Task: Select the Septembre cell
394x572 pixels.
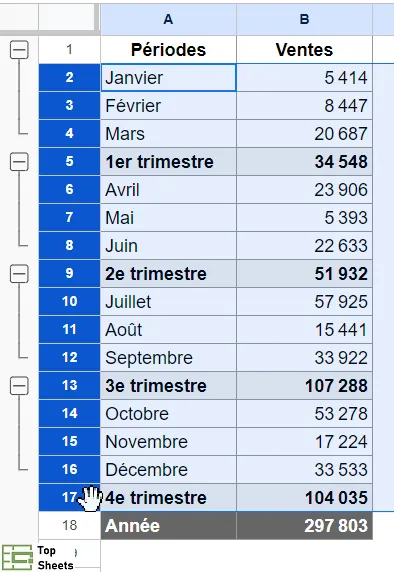Action: point(168,358)
